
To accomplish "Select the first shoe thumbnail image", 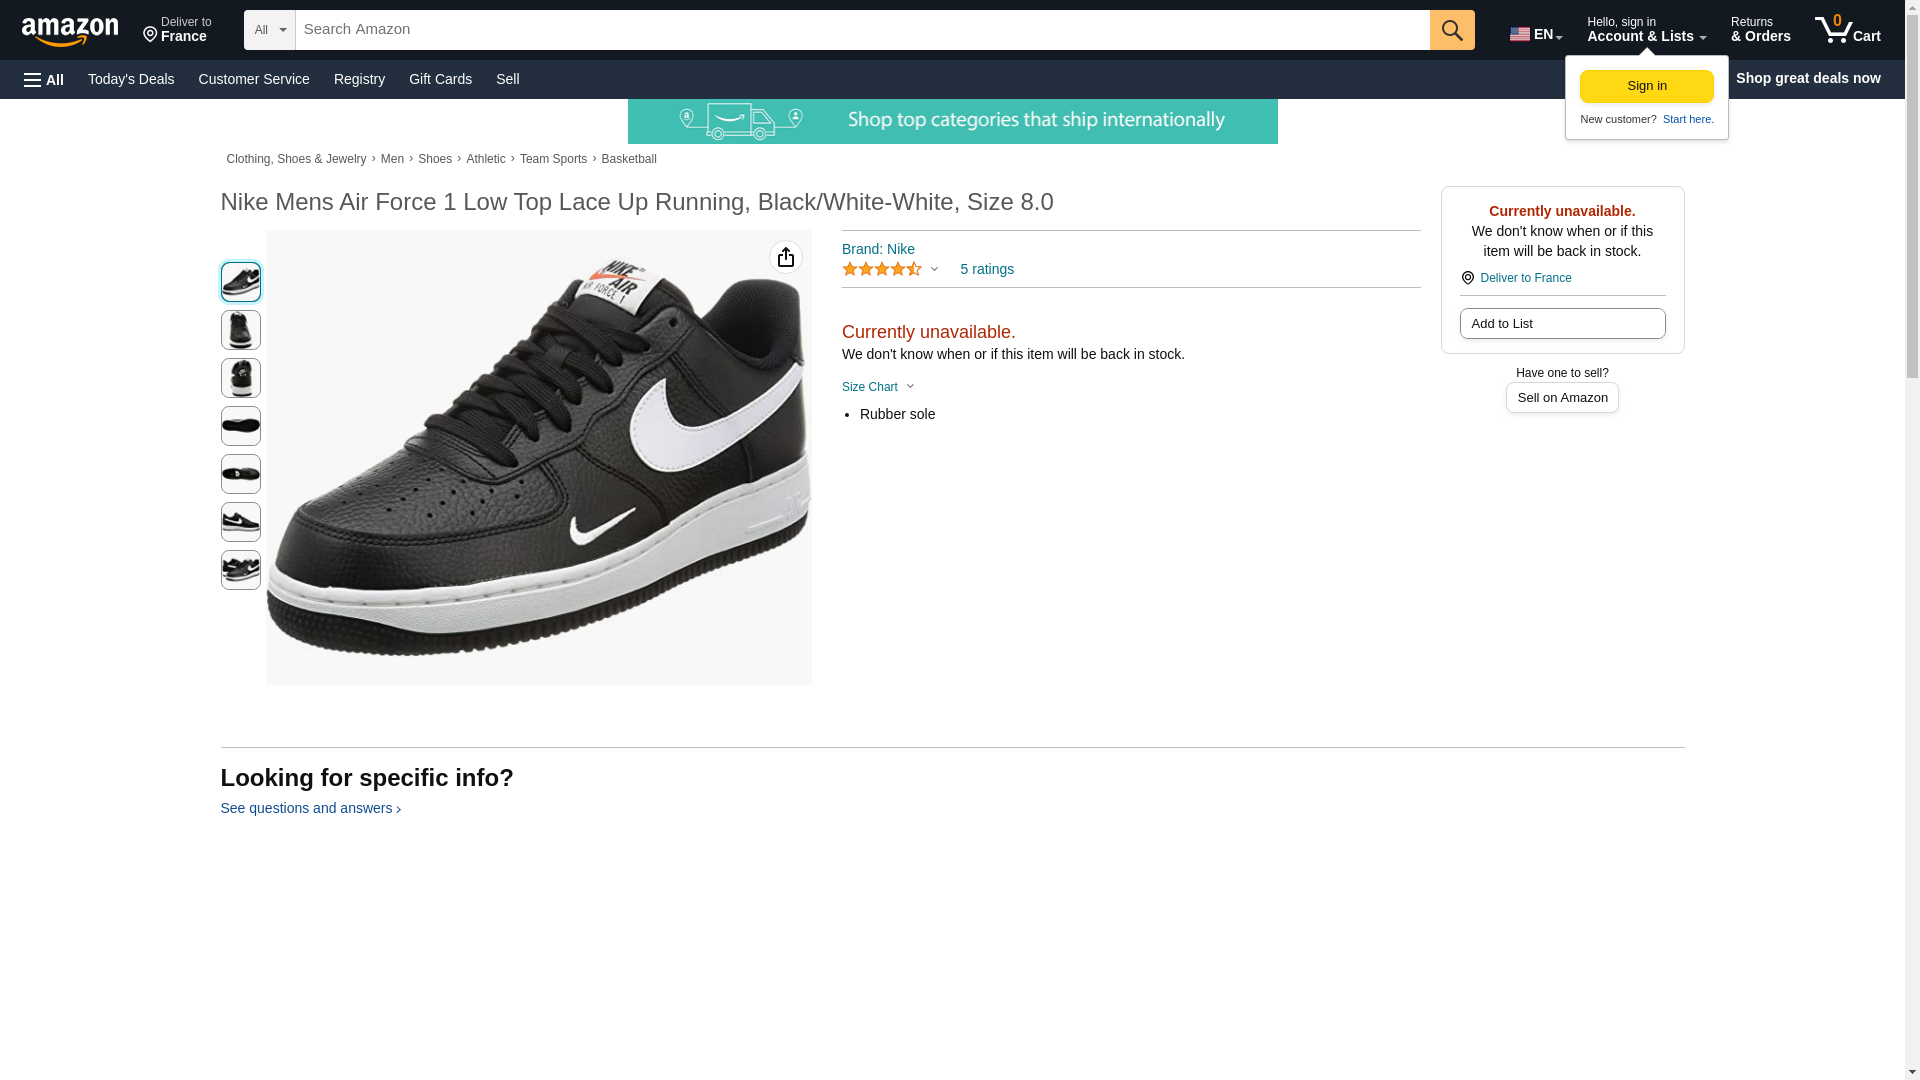I will click(241, 282).
